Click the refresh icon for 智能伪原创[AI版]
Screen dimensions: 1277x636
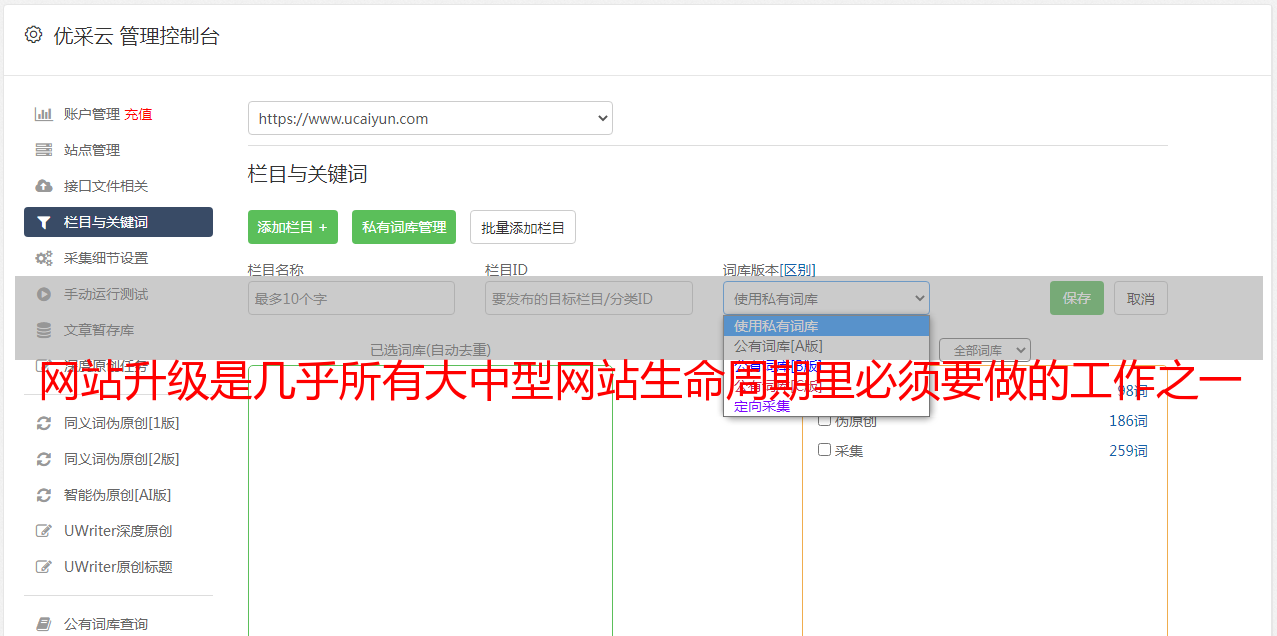pos(43,495)
